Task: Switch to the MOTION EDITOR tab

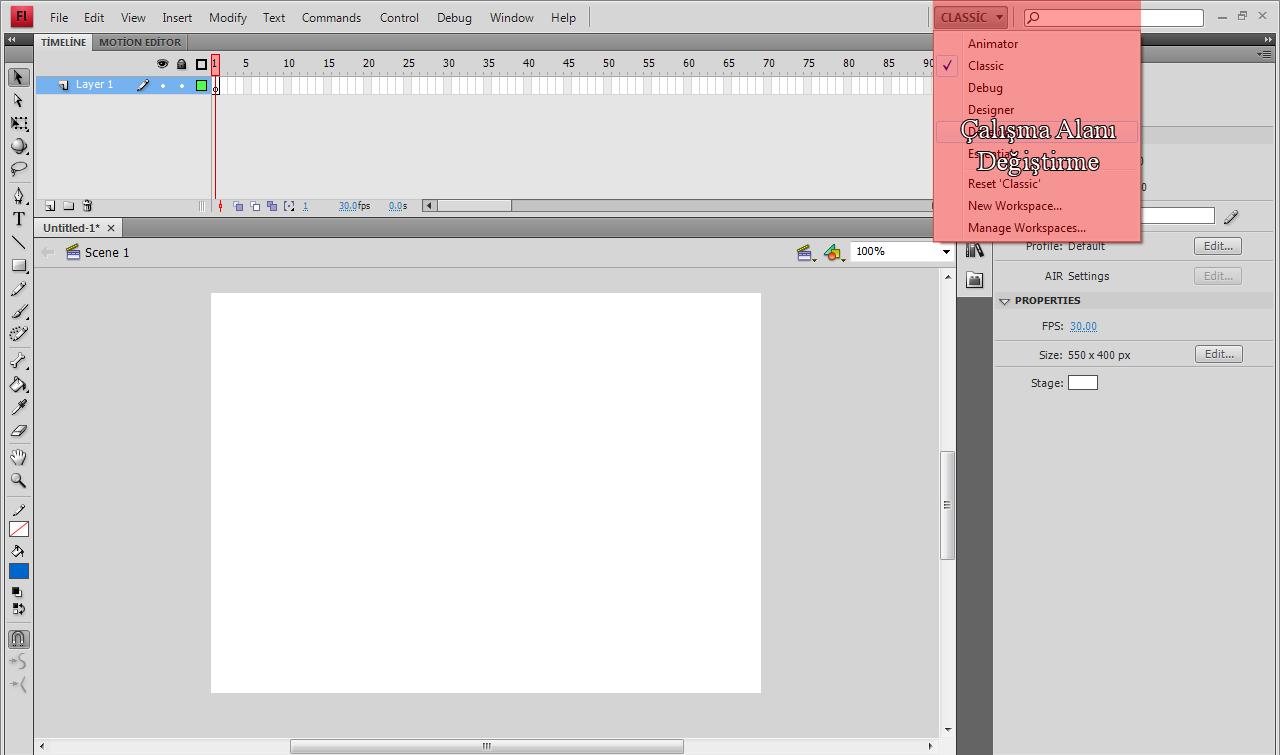Action: click(x=140, y=42)
